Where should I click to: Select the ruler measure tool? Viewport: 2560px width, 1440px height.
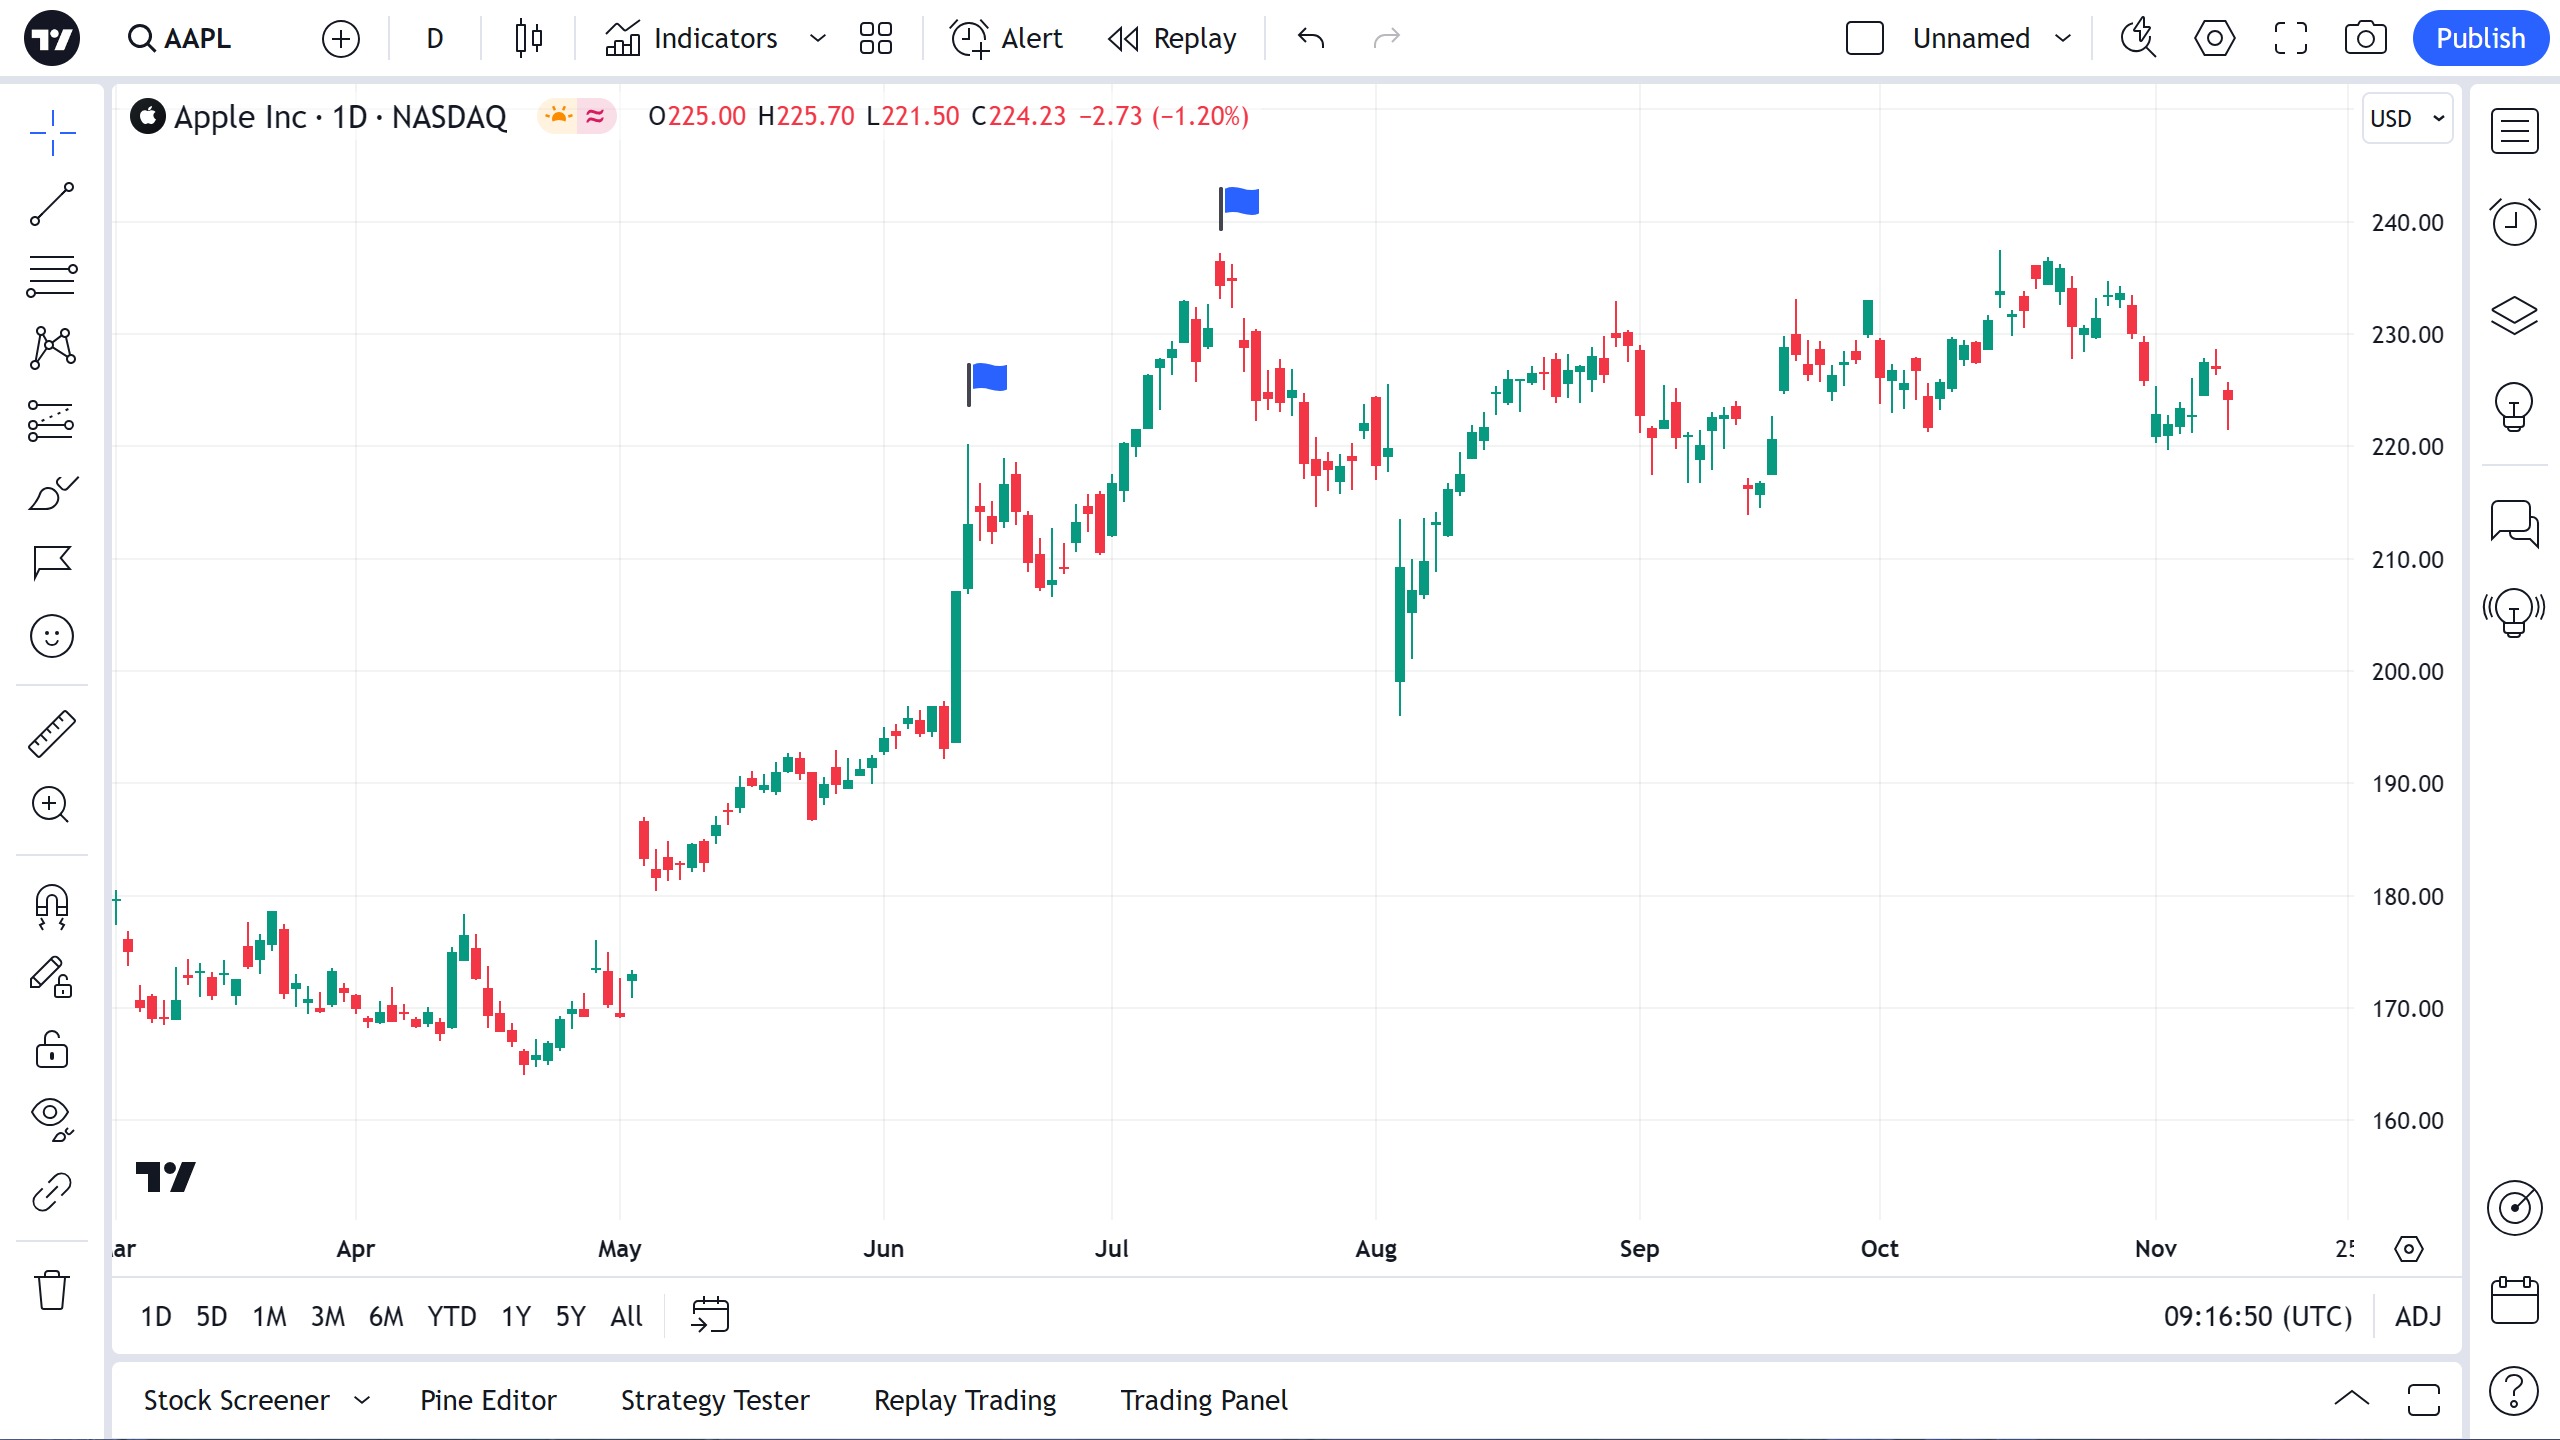(51, 734)
